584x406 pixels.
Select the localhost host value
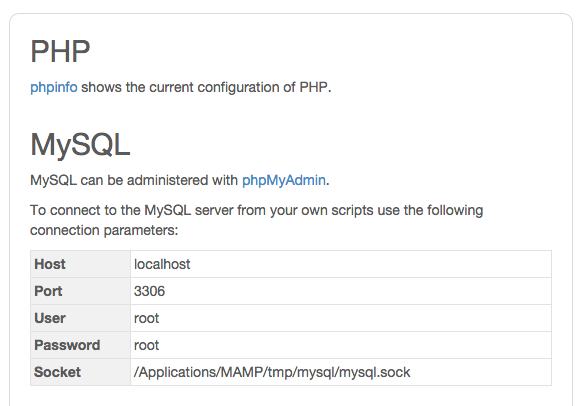click(x=162, y=264)
